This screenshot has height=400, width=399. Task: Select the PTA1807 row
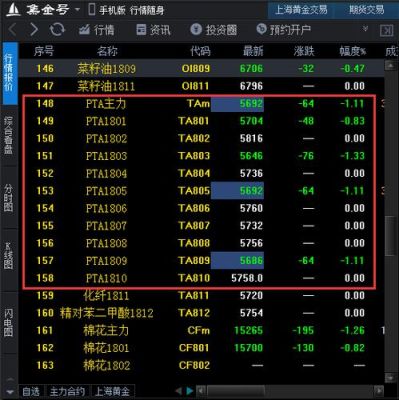(201, 226)
